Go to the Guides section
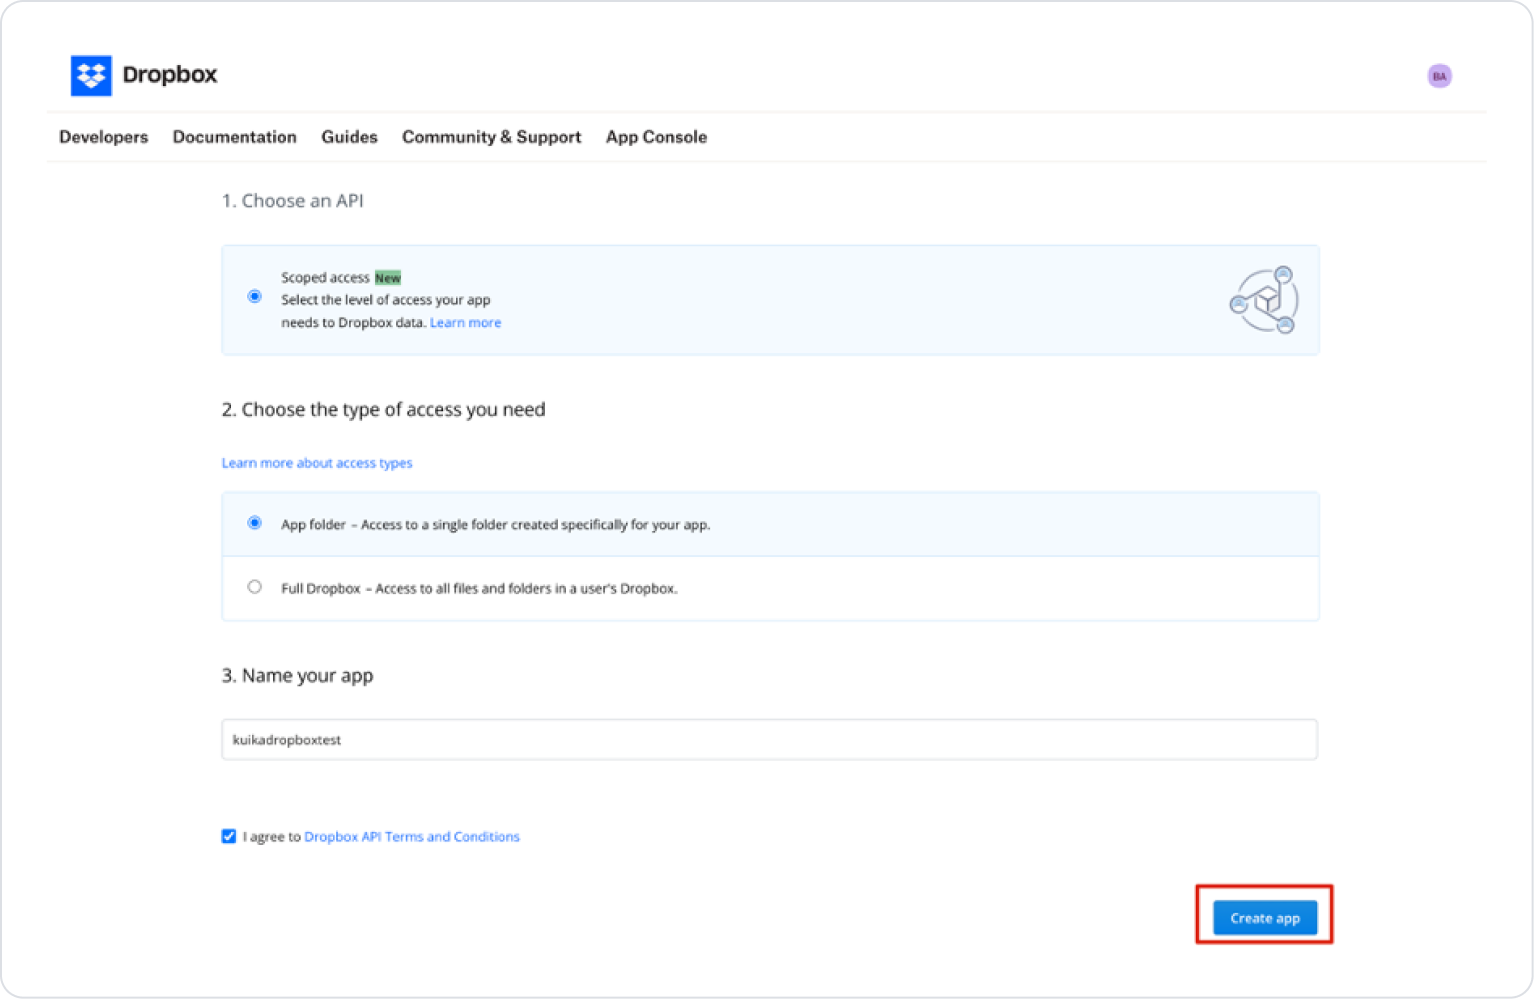Screen dimensions: 1534x999 349,137
